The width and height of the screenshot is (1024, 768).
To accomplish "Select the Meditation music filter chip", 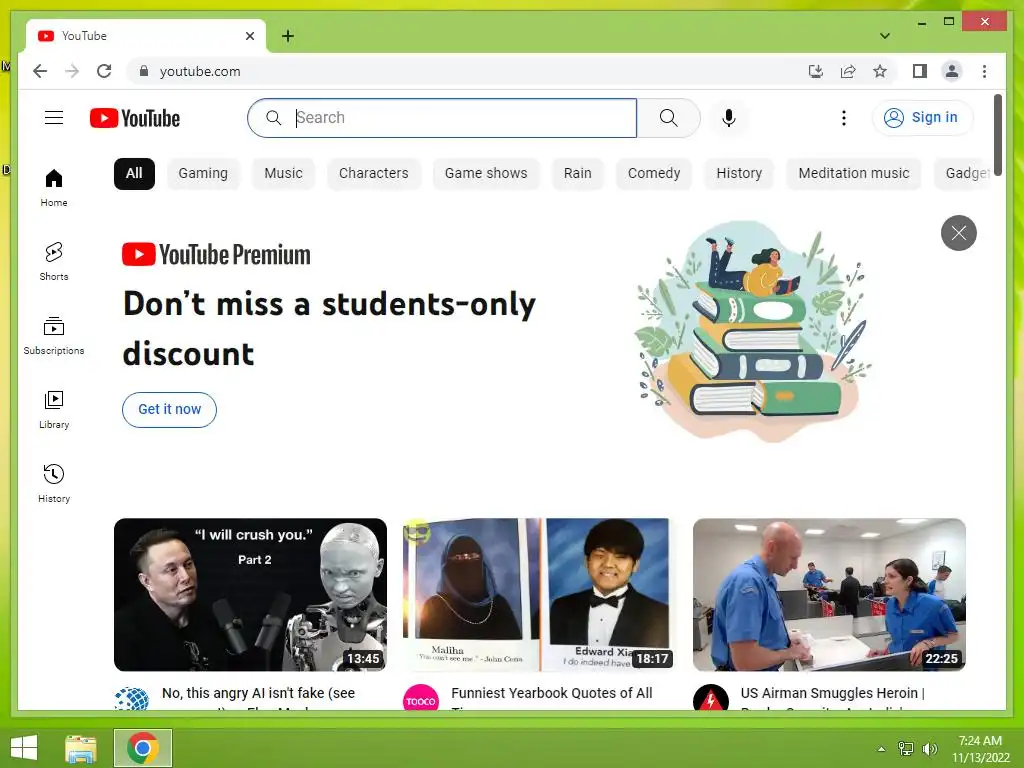I will (854, 174).
